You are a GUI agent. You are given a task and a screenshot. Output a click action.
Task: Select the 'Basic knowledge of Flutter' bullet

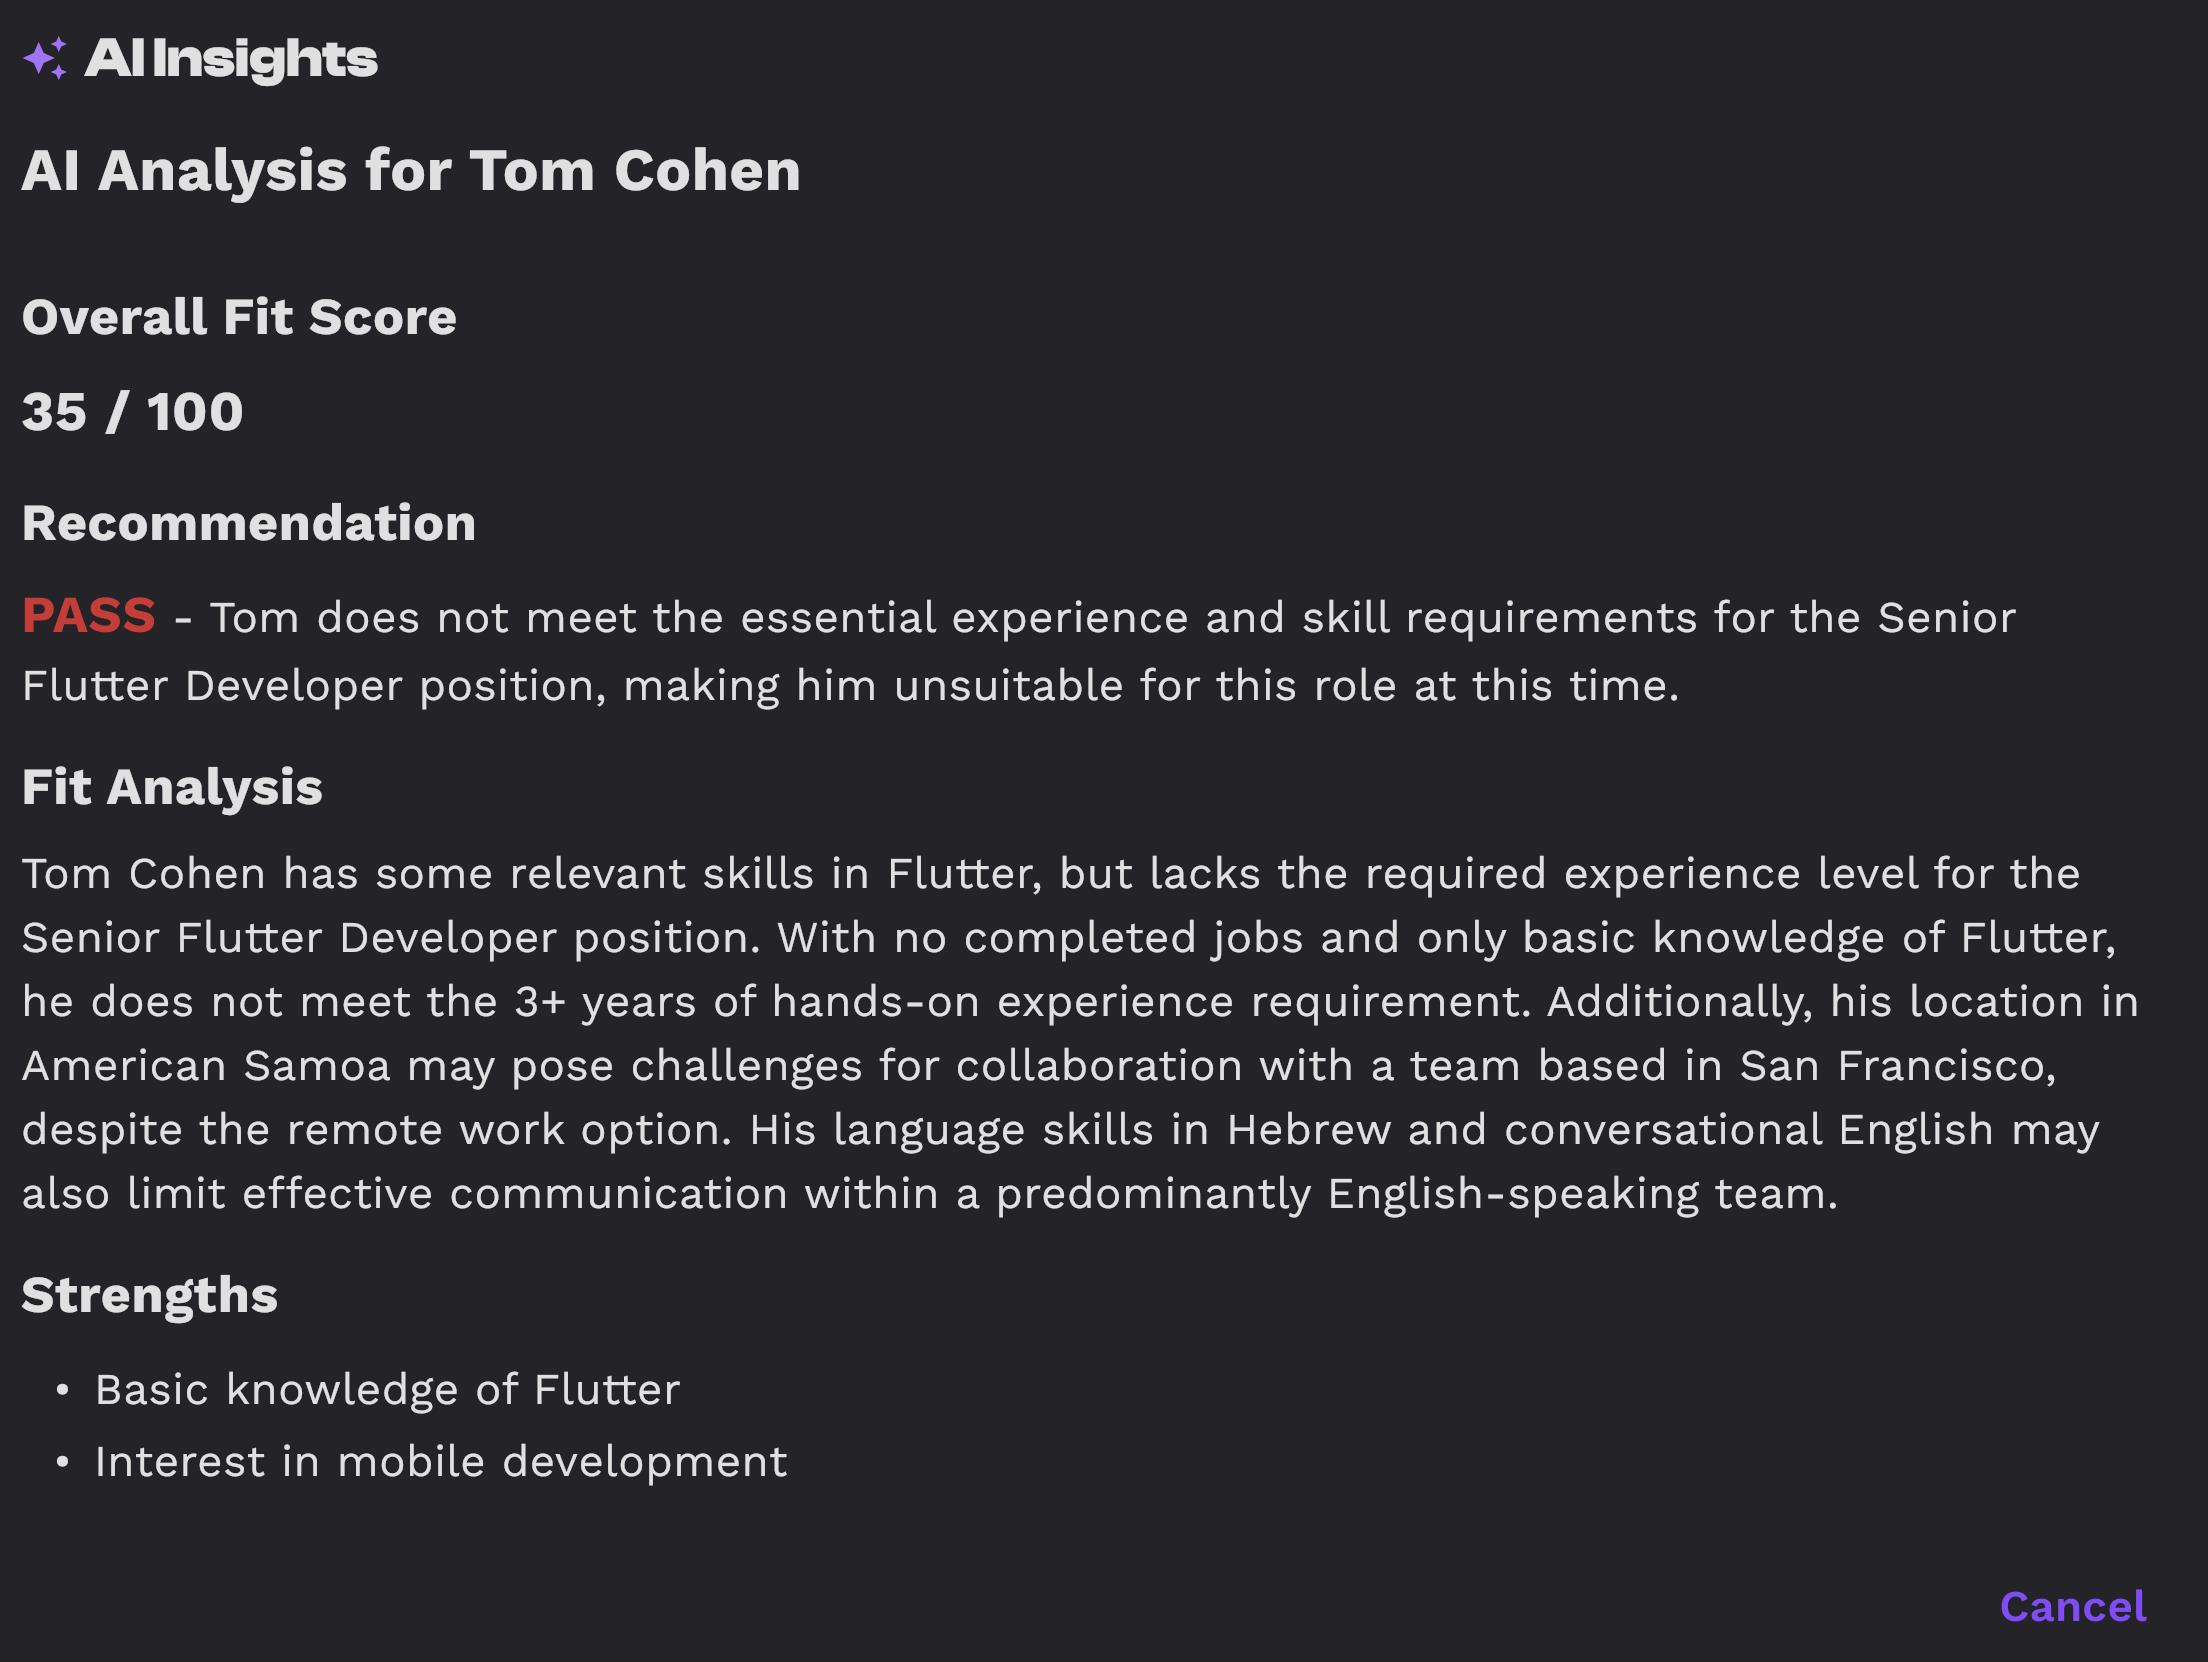[387, 1390]
